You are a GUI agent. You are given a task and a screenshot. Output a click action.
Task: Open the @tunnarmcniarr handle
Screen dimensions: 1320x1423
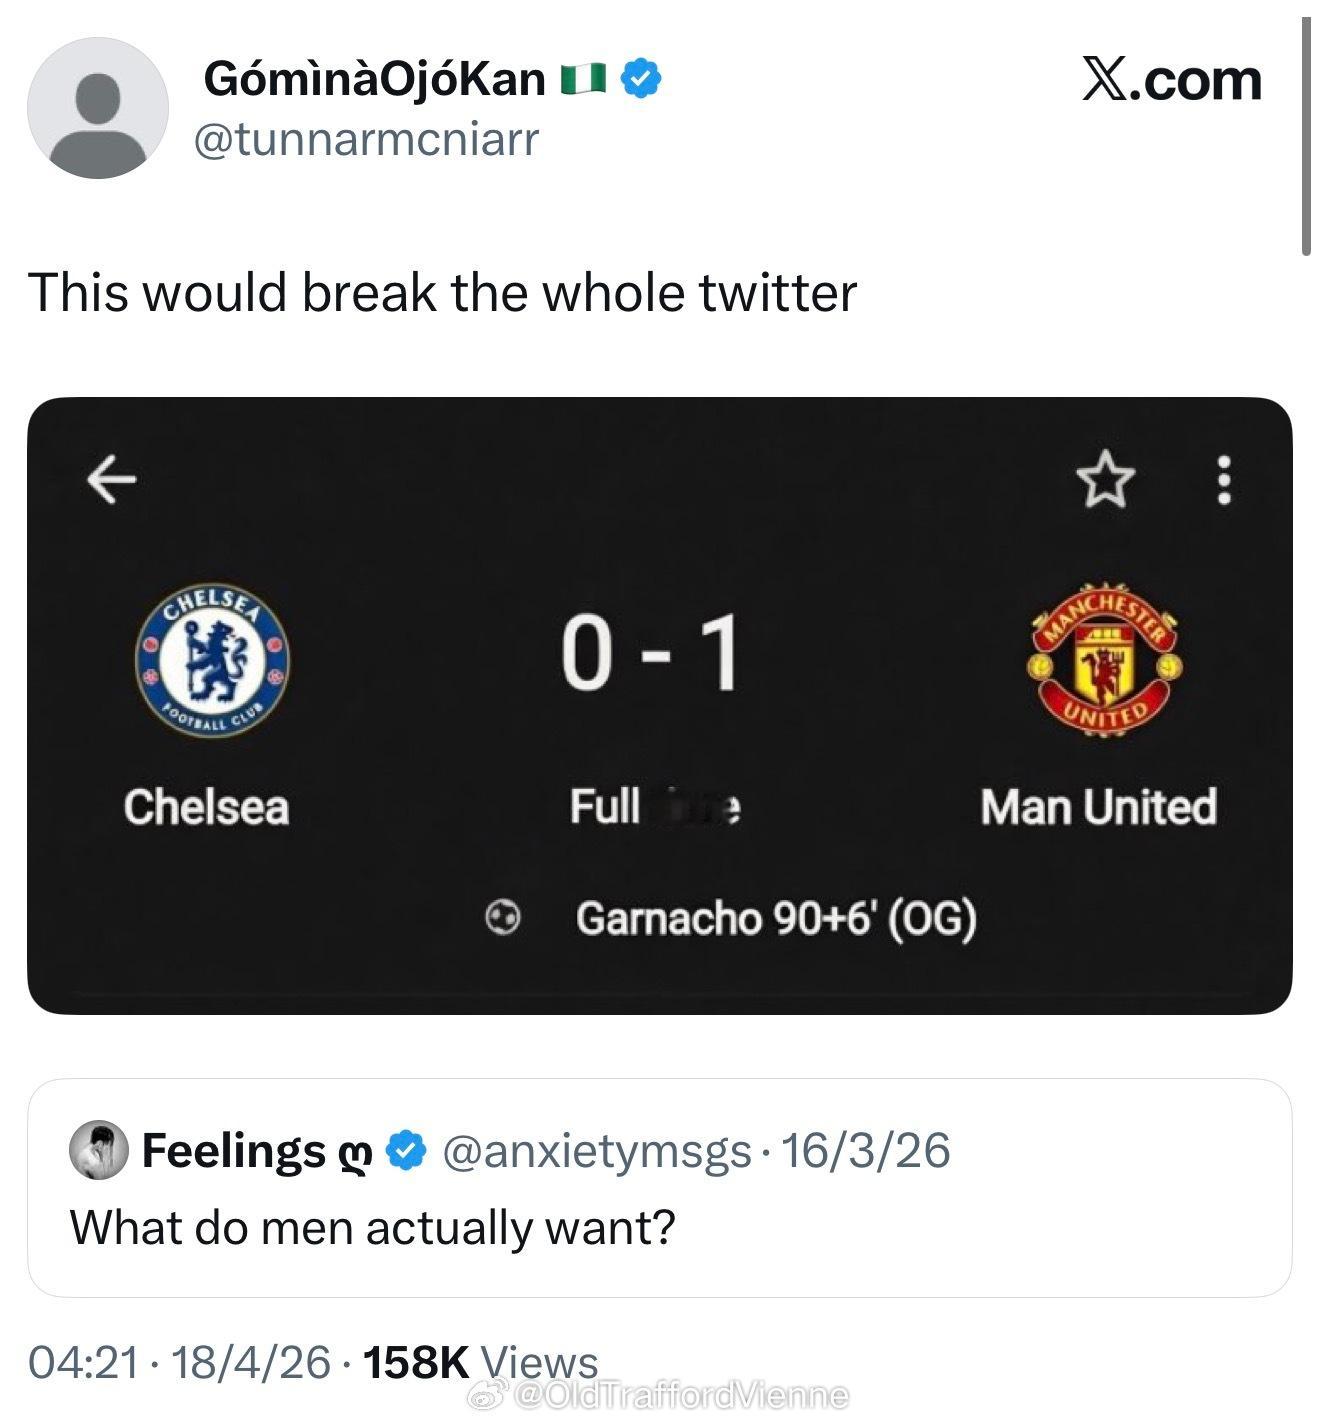click(x=366, y=140)
